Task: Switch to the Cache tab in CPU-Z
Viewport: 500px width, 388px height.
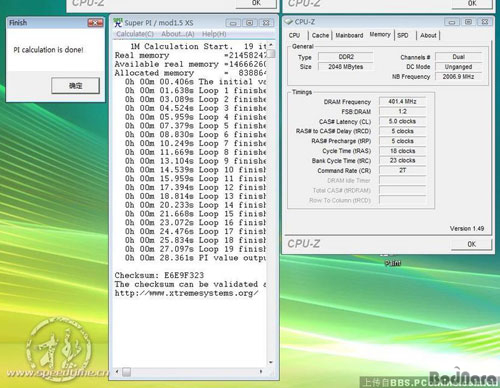Action: tap(320, 35)
